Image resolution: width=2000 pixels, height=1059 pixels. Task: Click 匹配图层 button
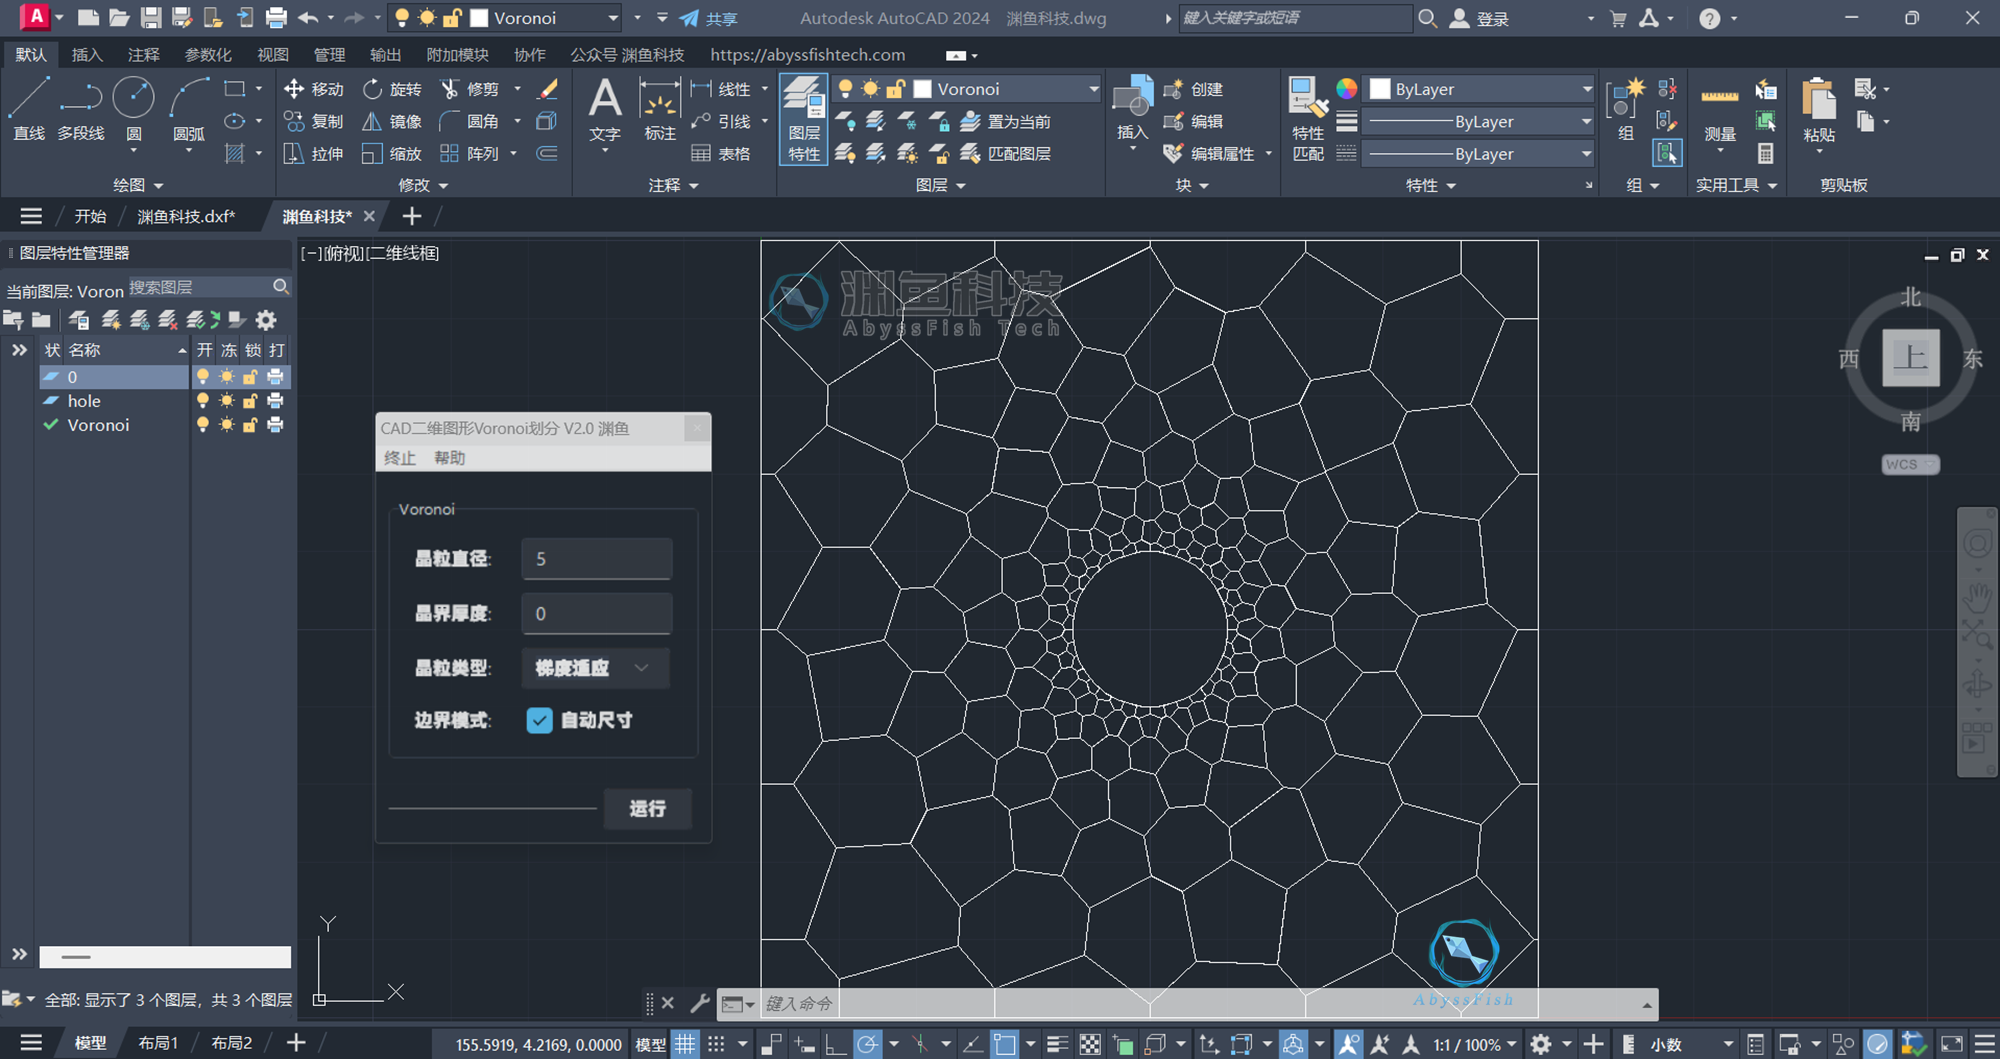[1006, 153]
